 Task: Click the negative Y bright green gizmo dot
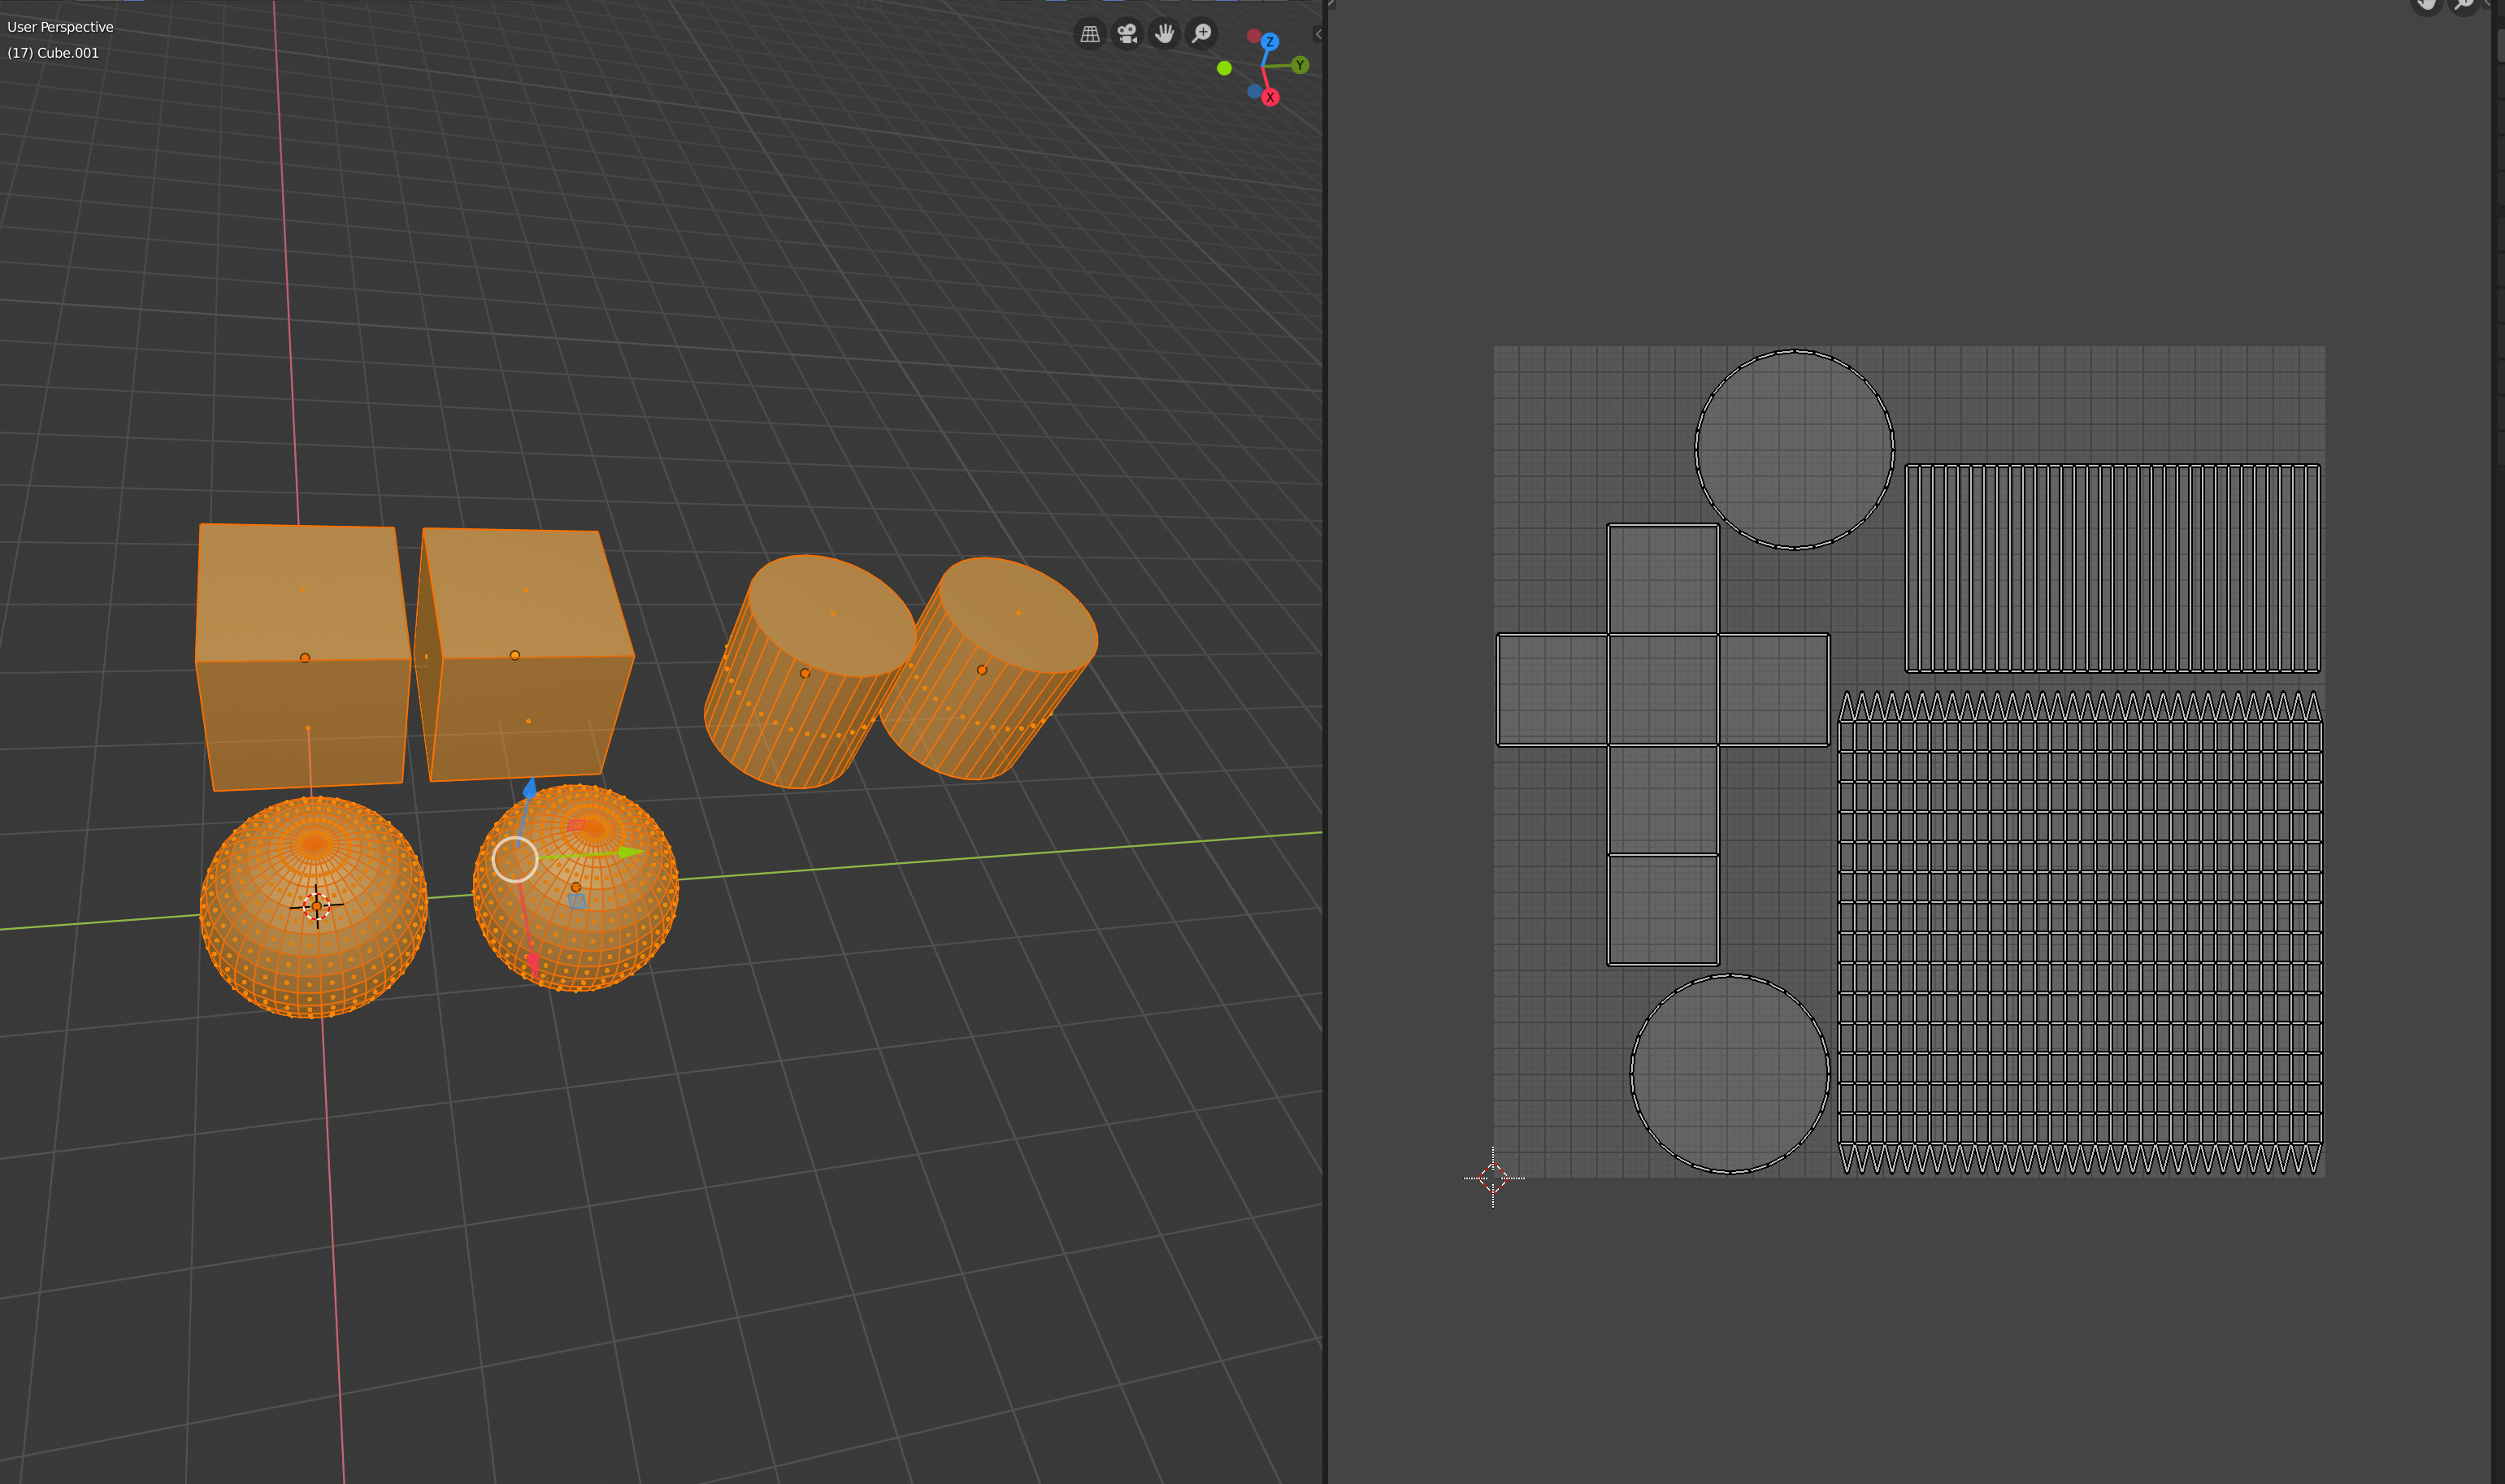(x=1224, y=68)
